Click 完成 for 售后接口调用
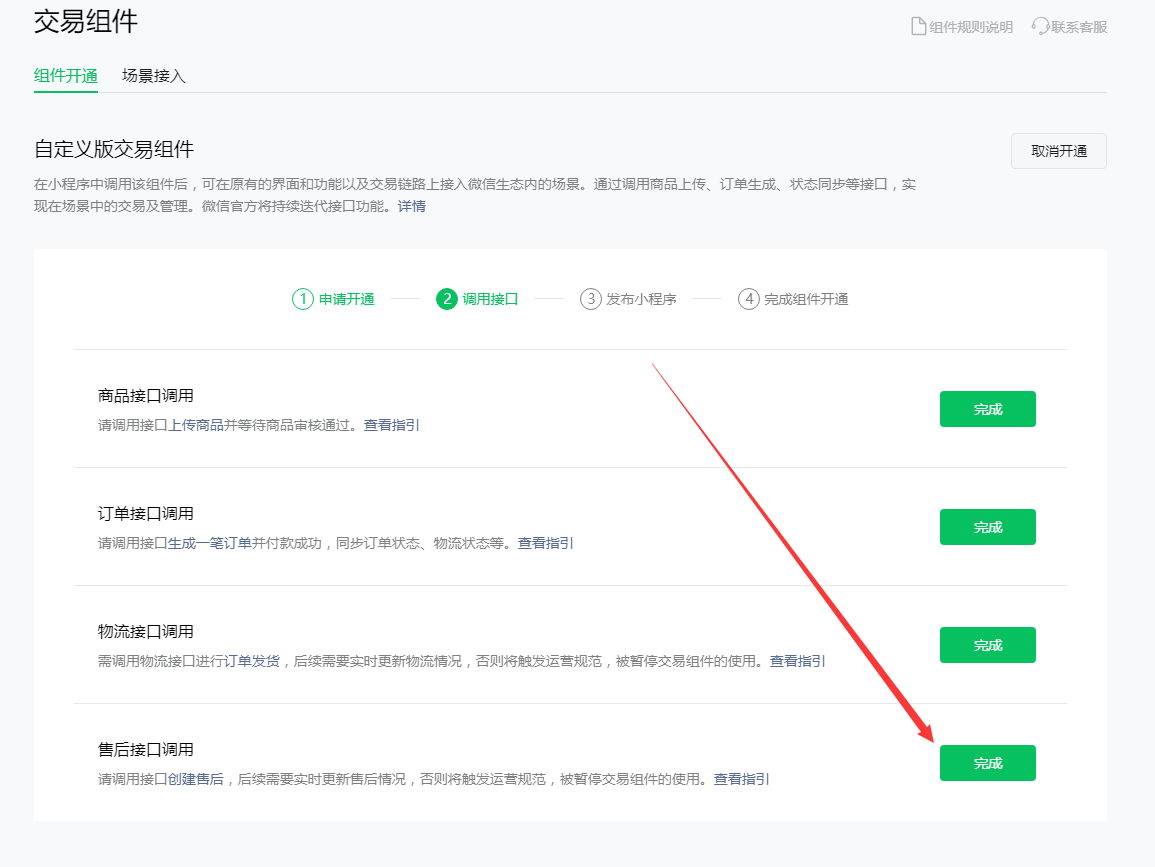Image resolution: width=1155 pixels, height=867 pixels. [x=988, y=762]
